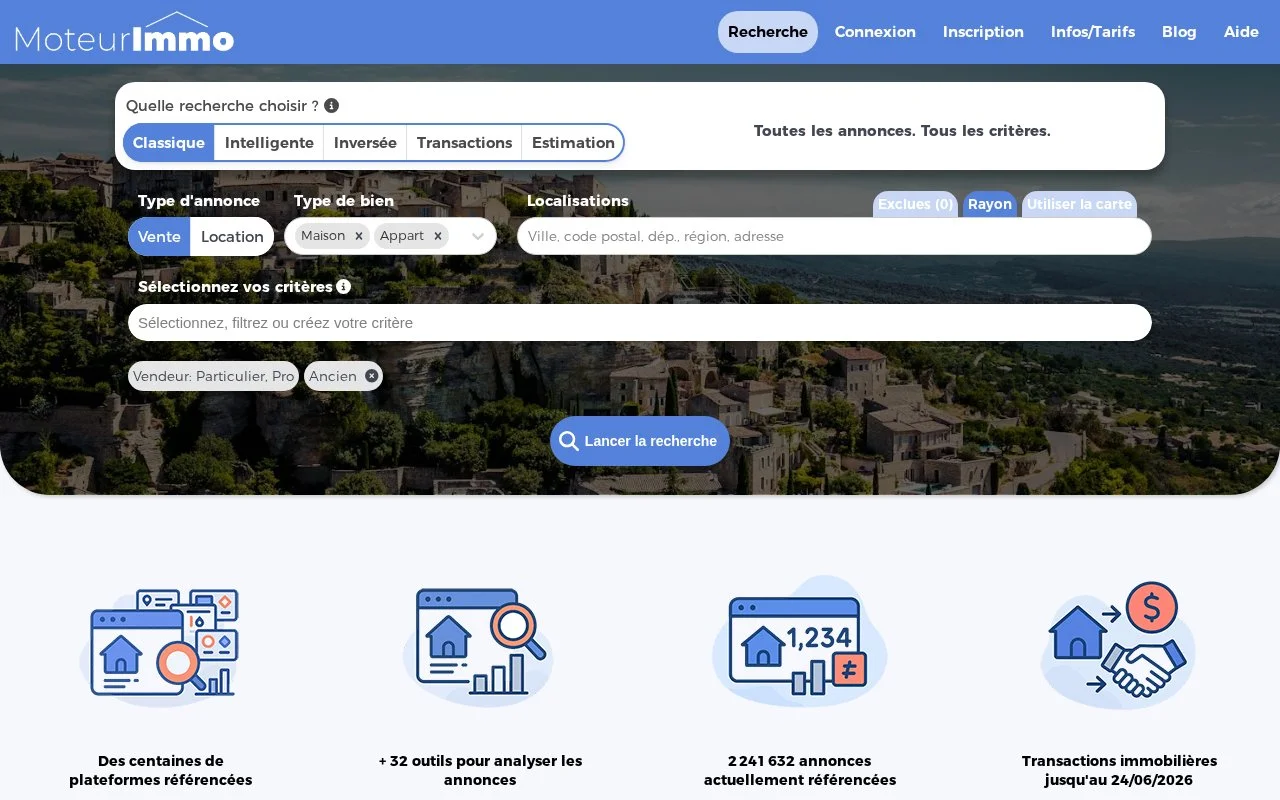Open the Recherche nav item

(768, 32)
